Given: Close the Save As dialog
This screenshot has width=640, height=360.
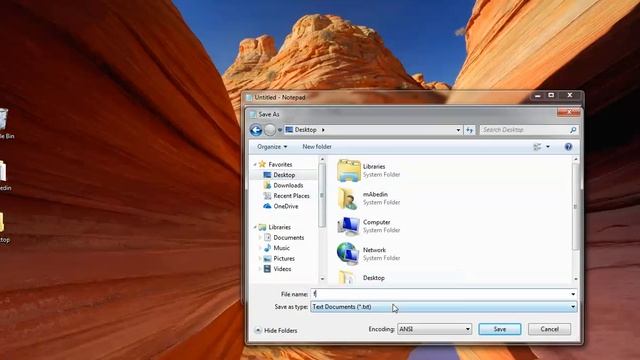Looking at the screenshot, I should [x=569, y=112].
